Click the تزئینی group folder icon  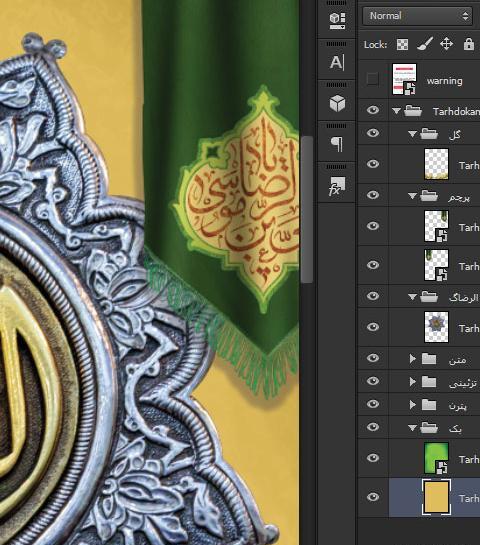(429, 382)
